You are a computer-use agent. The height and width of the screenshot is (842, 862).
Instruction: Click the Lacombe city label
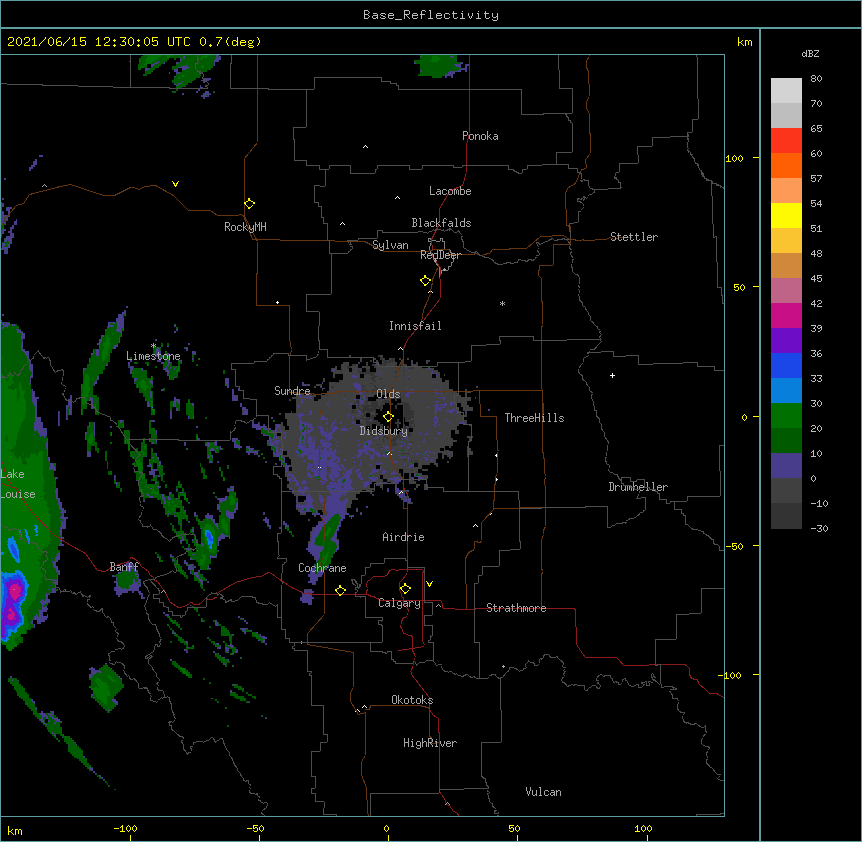(x=450, y=191)
